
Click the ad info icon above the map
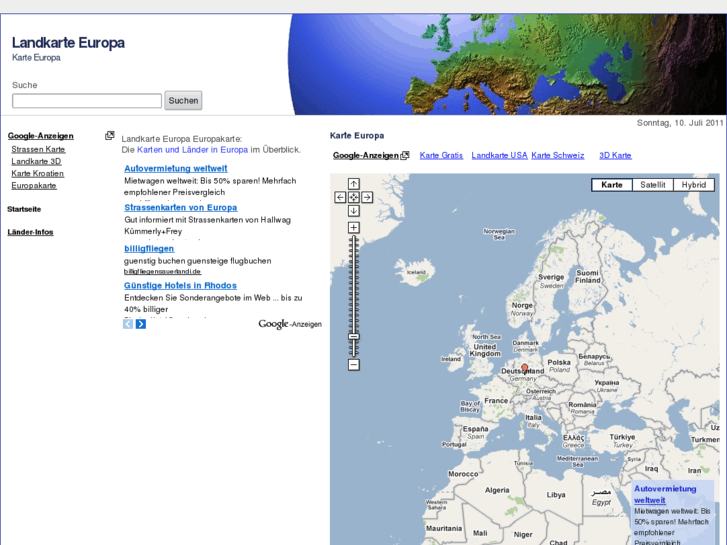point(405,155)
